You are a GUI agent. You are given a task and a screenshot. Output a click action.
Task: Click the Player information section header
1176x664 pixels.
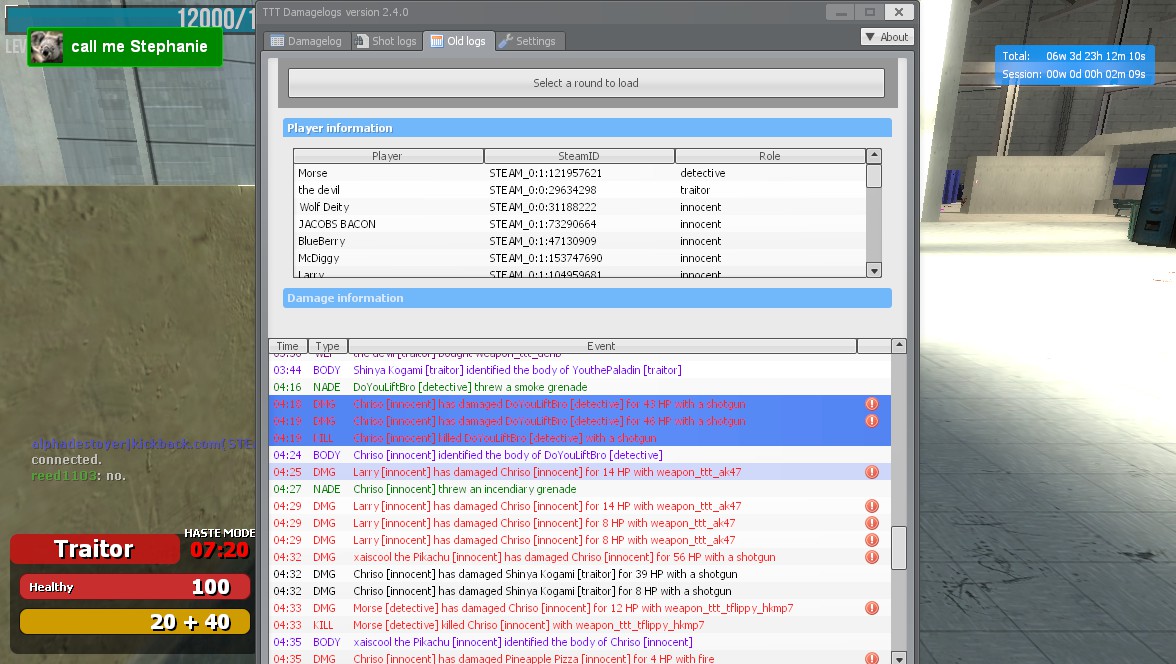[587, 128]
